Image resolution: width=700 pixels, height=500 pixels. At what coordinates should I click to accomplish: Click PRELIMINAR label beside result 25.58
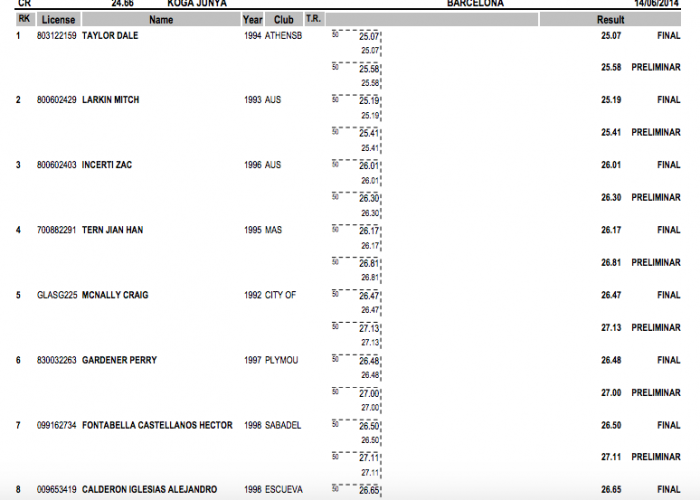656,67
